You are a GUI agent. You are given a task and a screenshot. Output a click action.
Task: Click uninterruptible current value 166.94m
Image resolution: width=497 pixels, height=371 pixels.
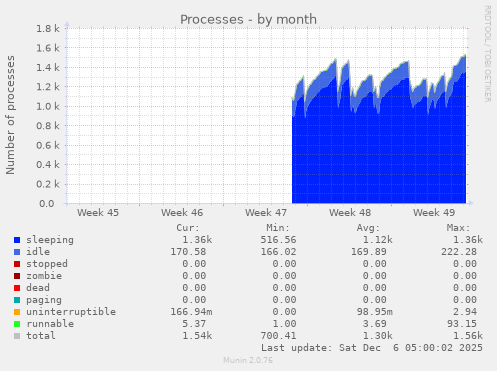[x=191, y=312]
